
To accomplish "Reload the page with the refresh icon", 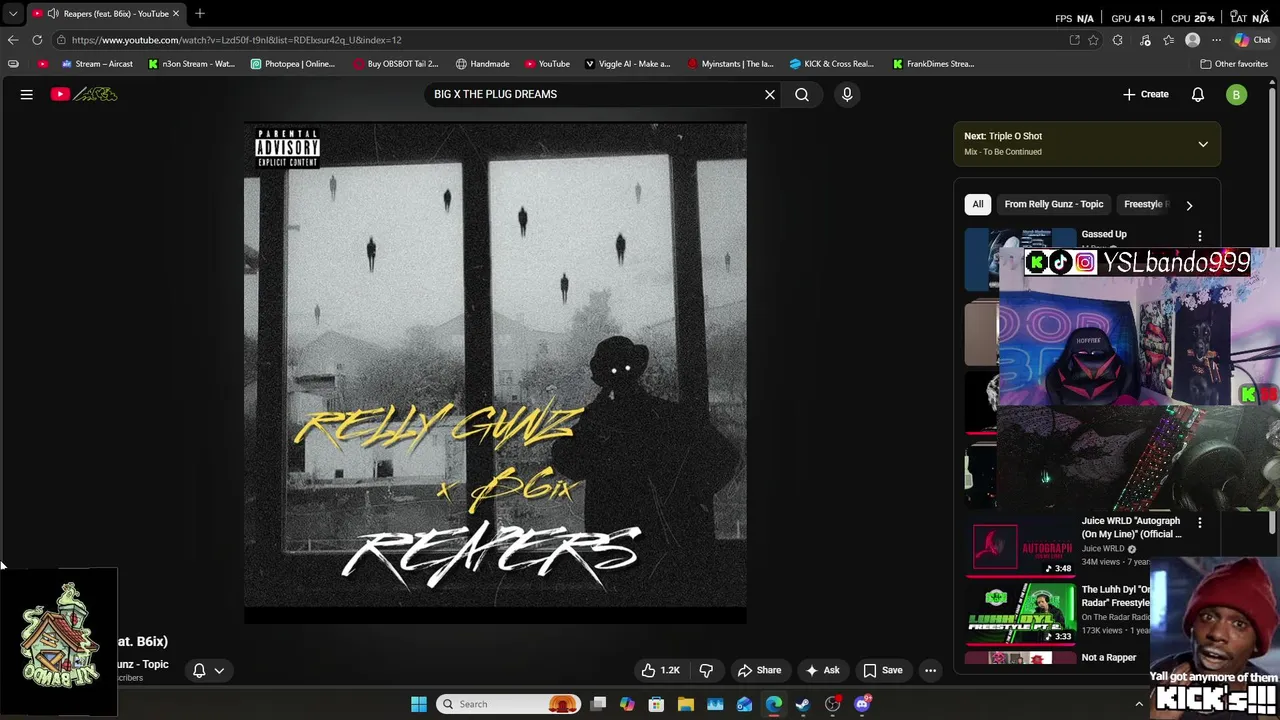I will tap(37, 40).
